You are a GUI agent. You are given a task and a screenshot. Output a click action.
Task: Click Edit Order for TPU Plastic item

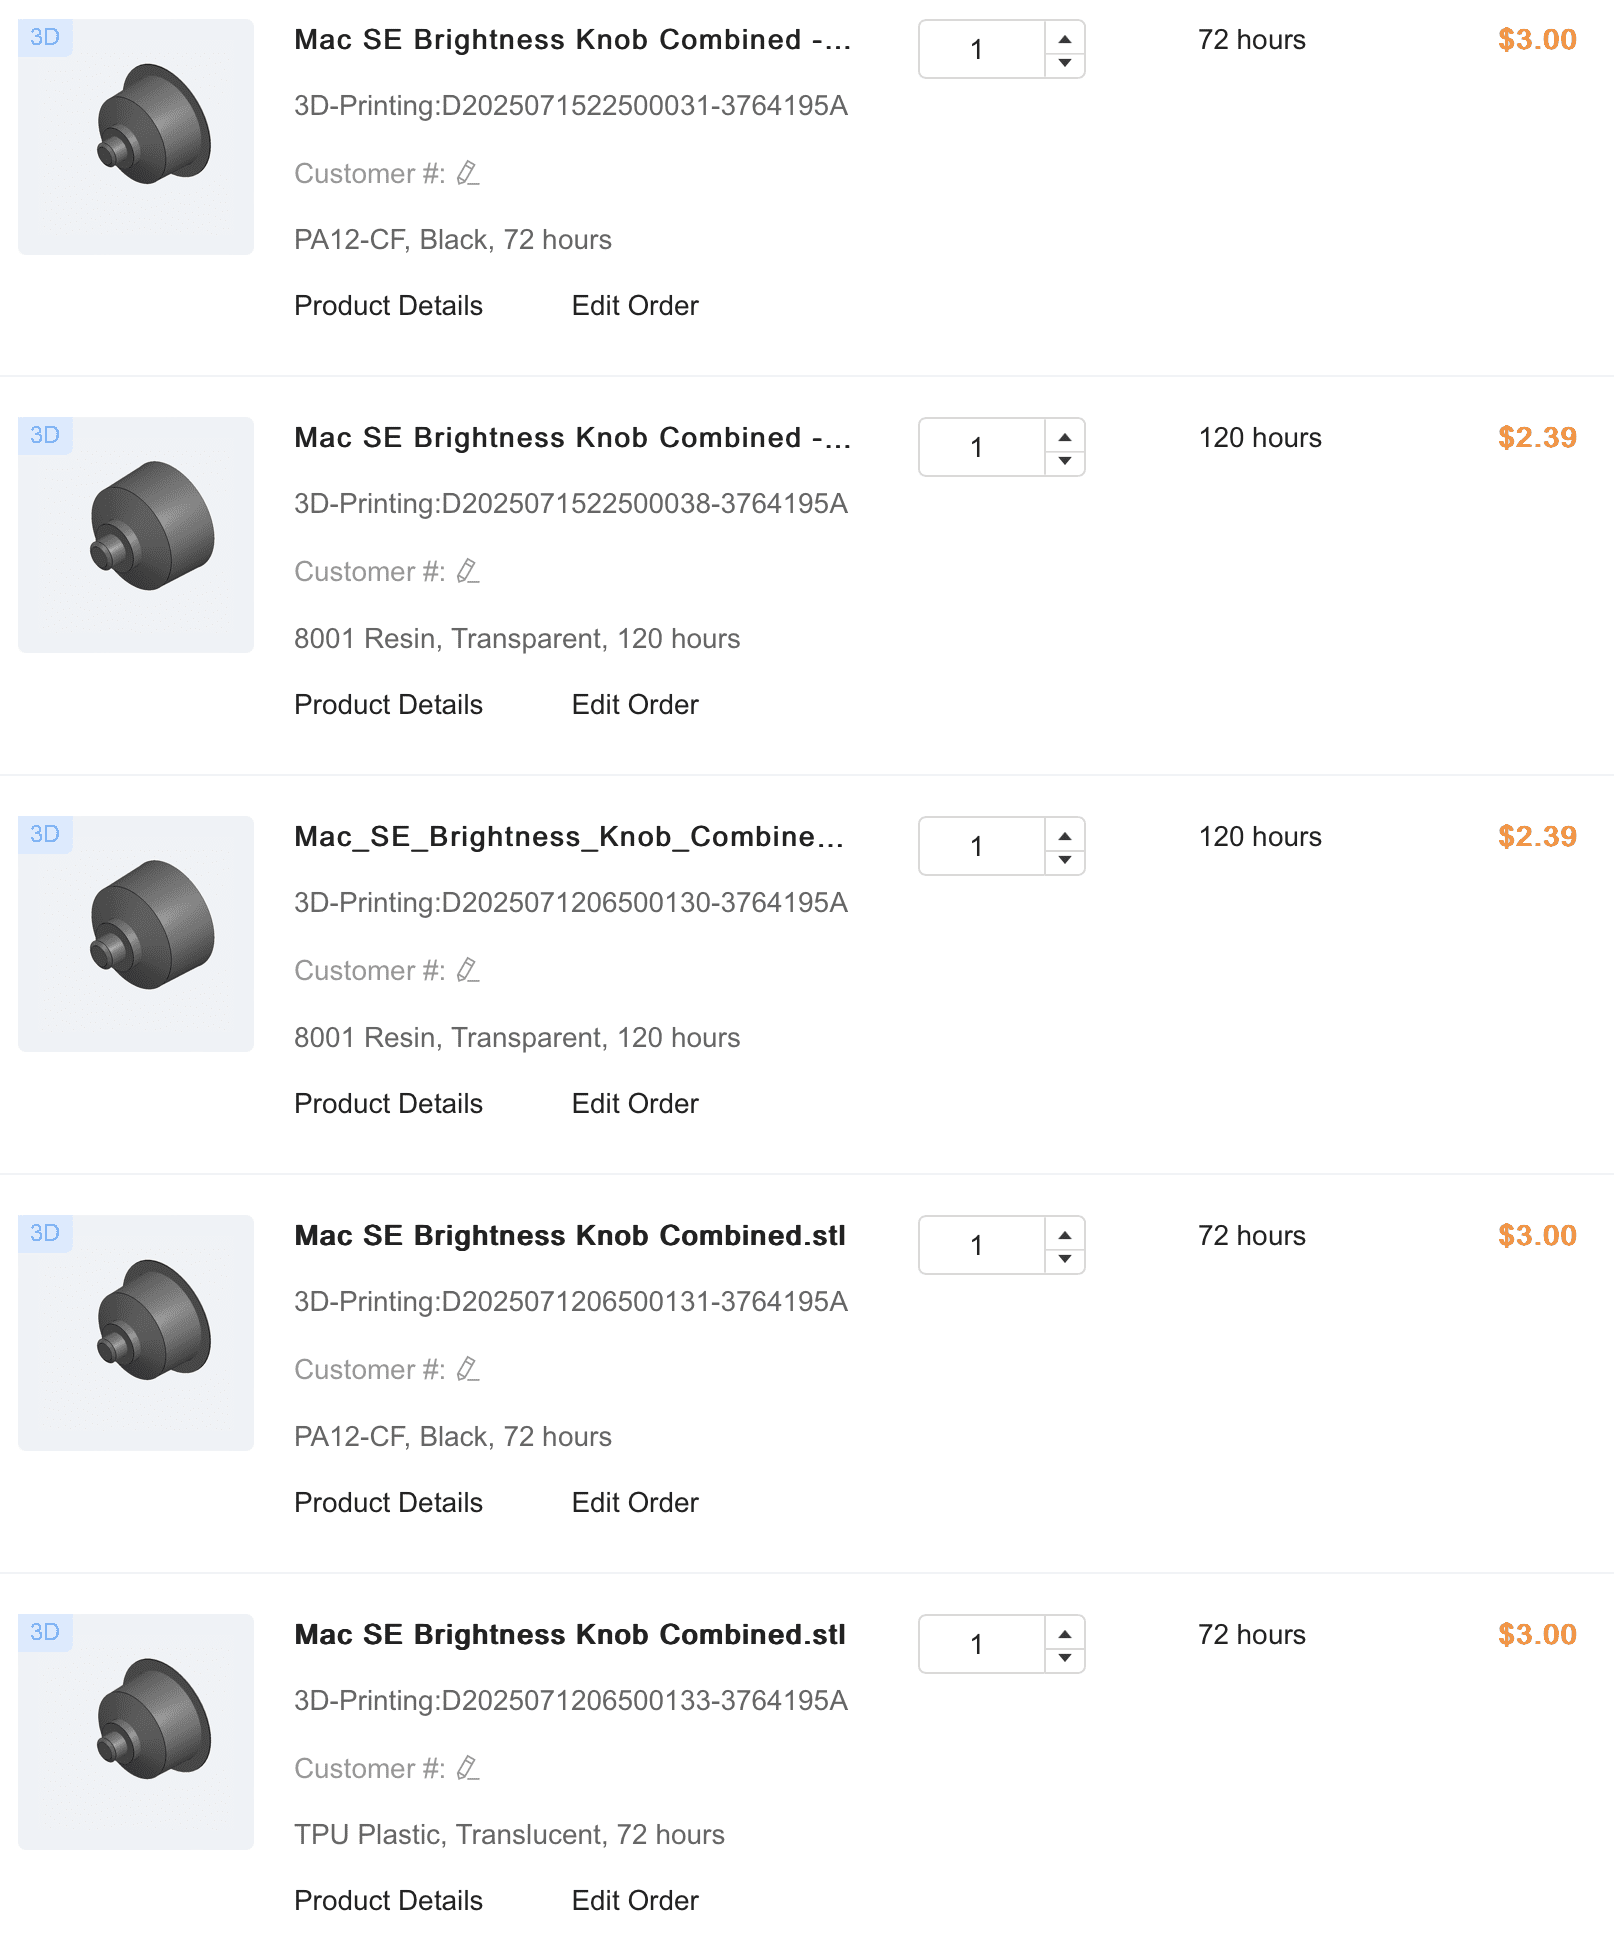635,1901
